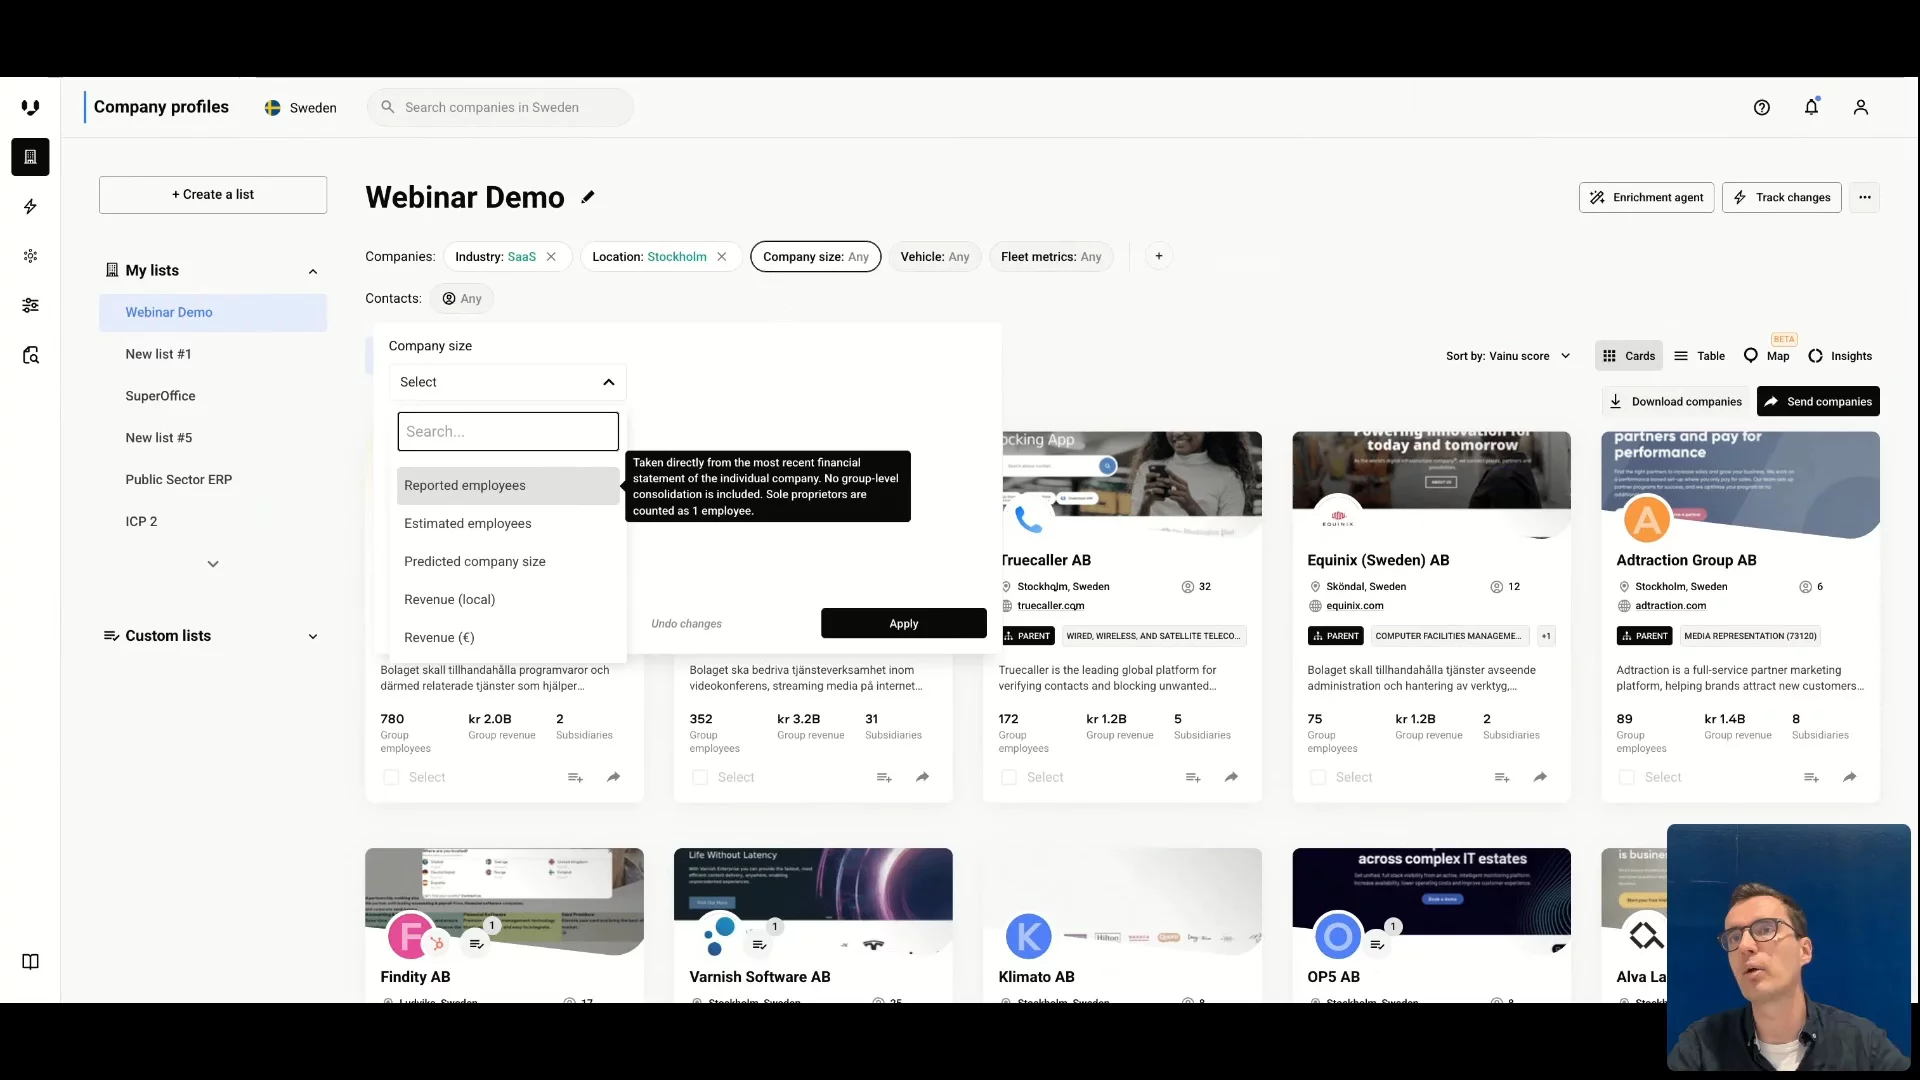This screenshot has height=1080, width=1920.
Task: Tick the checkbox on 352 employees card
Action: tap(700, 777)
